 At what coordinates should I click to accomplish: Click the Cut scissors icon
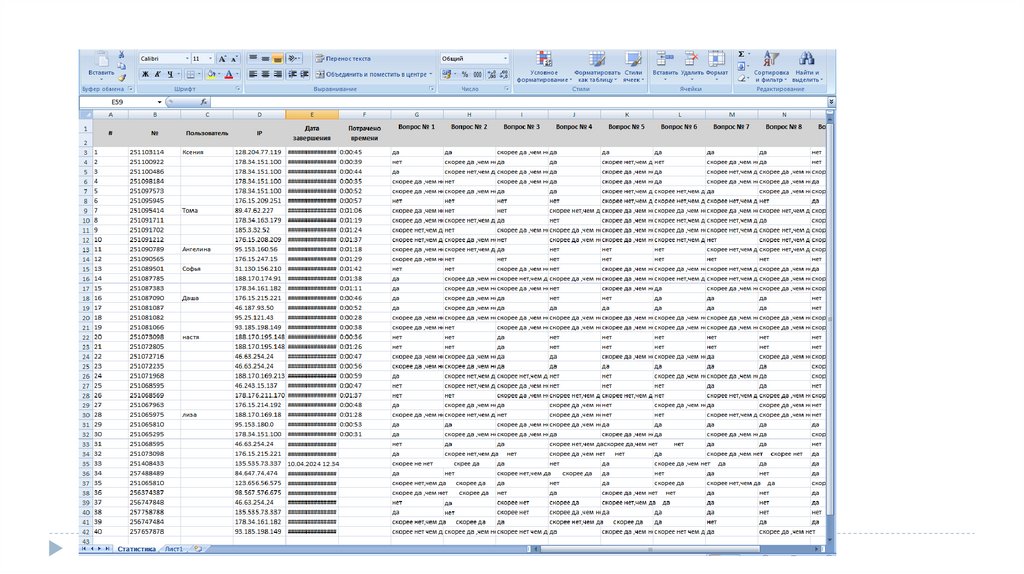121,55
